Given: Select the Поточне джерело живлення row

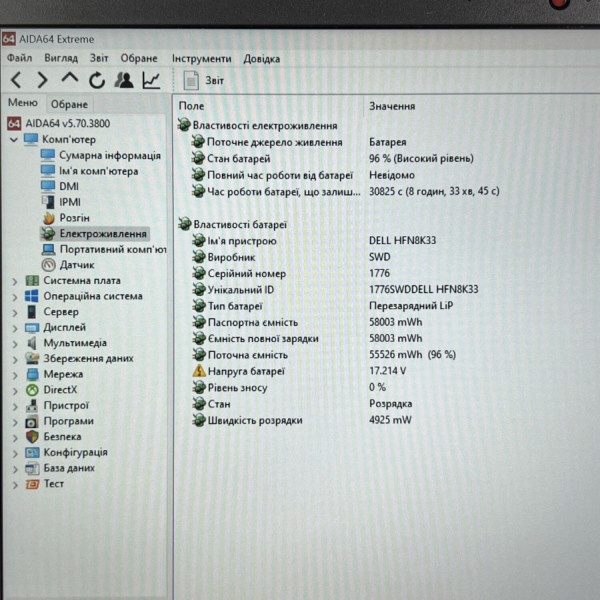Looking at the screenshot, I should point(299,142).
